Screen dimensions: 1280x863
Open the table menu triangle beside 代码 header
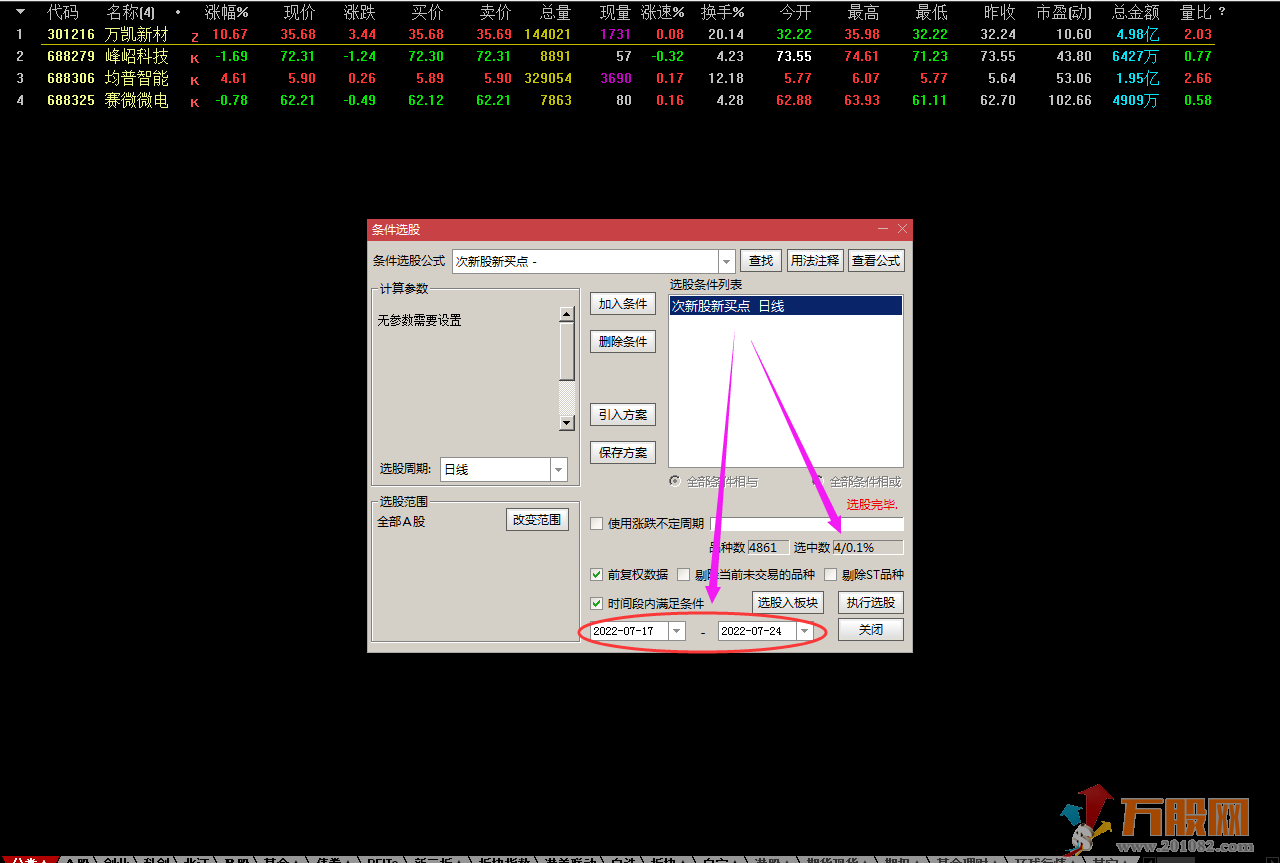[21, 12]
